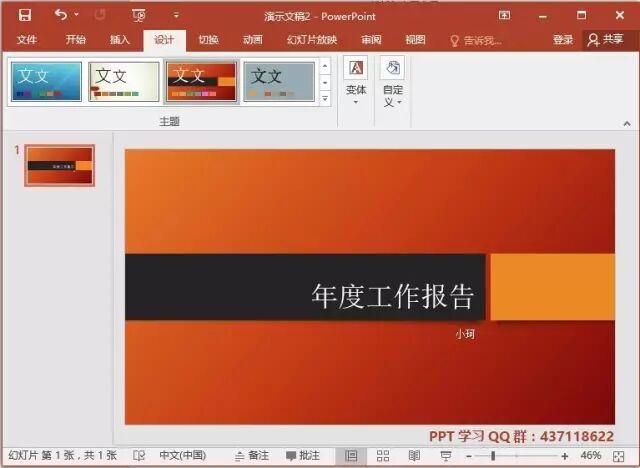The width and height of the screenshot is (640, 468).
Task: Open the 幻灯片放映 tab
Action: point(312,40)
